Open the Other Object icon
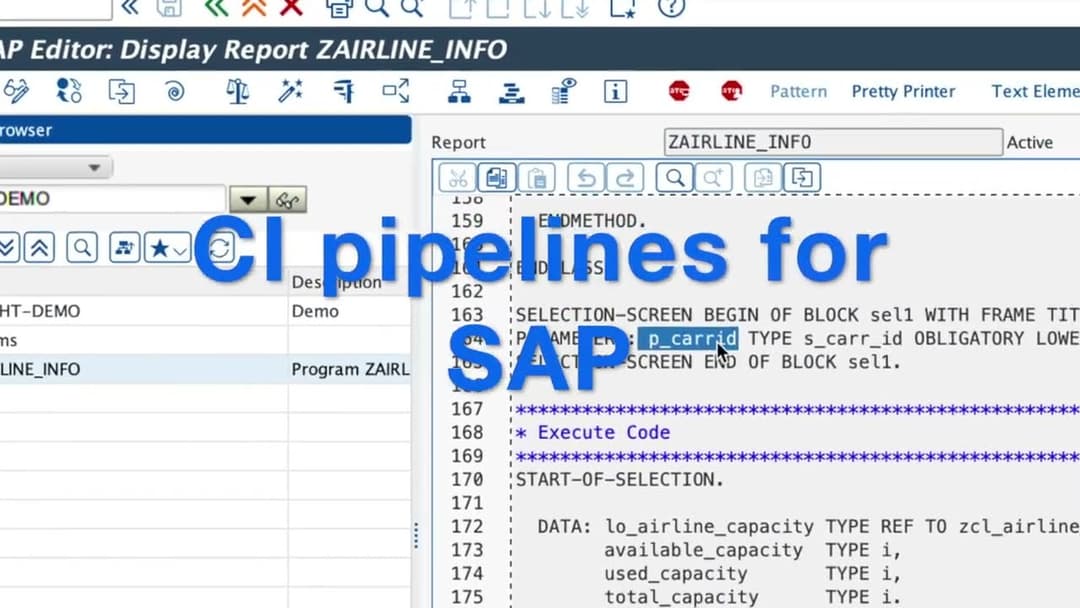The image size is (1080, 608). point(122,91)
